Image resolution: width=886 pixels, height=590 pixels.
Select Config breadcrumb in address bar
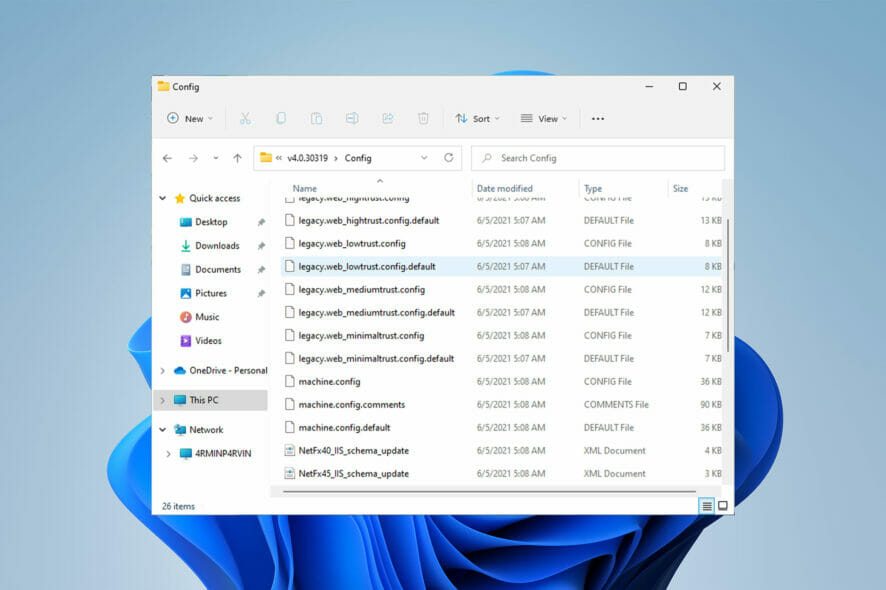click(358, 158)
